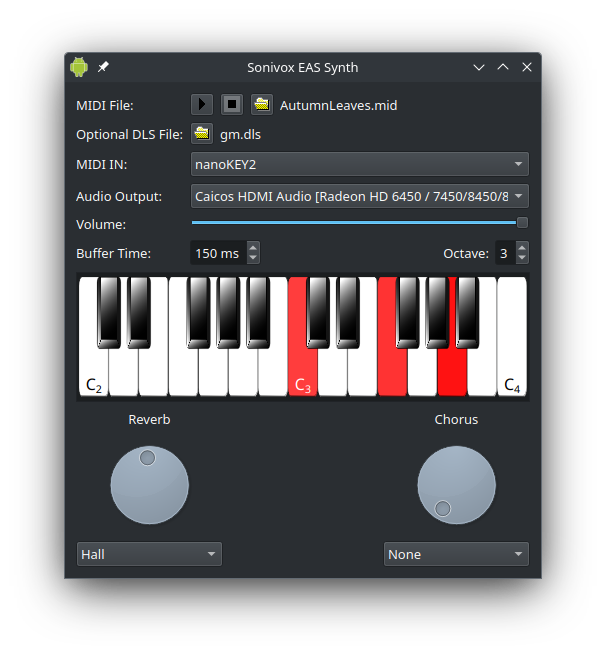Open the Reverb type Hall dropdown
Image resolution: width=606 pixels, height=655 pixels.
tap(149, 554)
